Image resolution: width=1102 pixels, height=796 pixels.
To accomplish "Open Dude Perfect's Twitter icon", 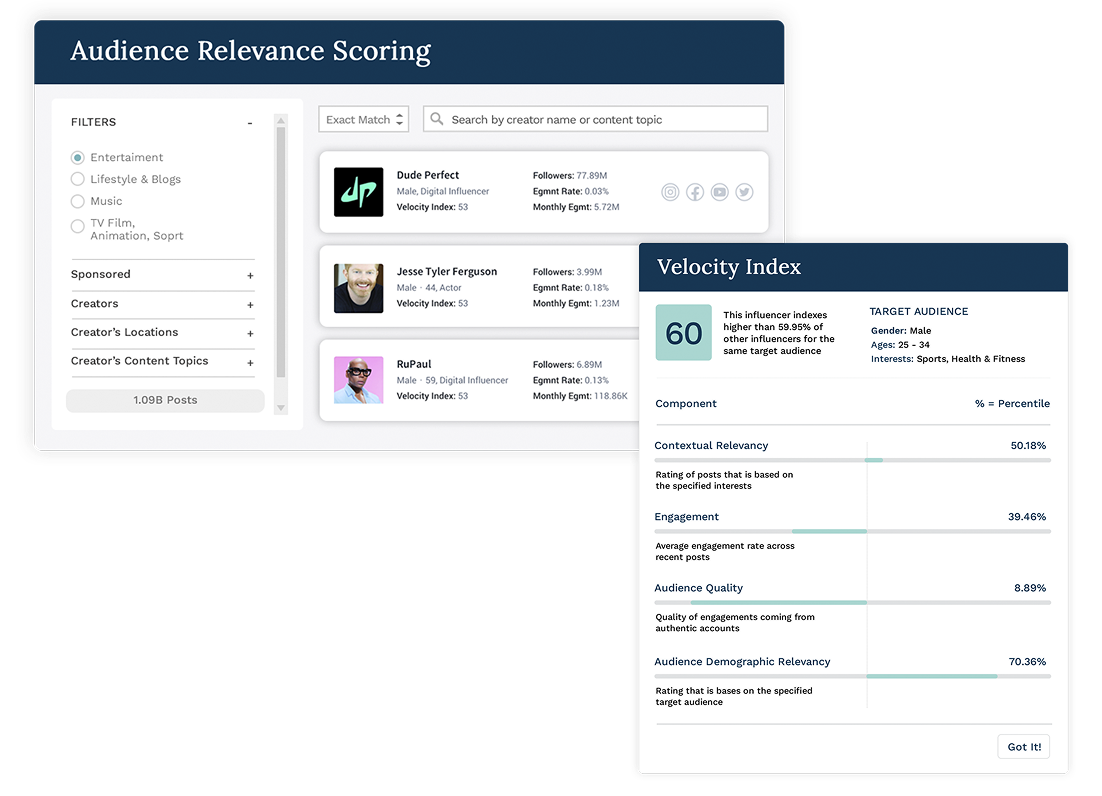I will pos(744,192).
